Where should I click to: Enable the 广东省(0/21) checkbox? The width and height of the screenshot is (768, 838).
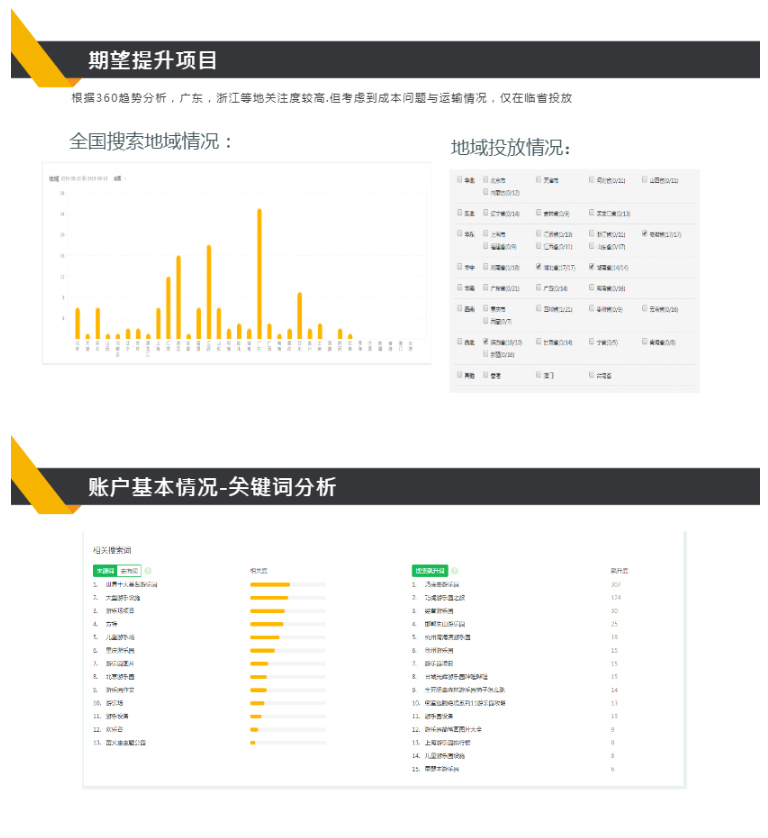[x=486, y=288]
